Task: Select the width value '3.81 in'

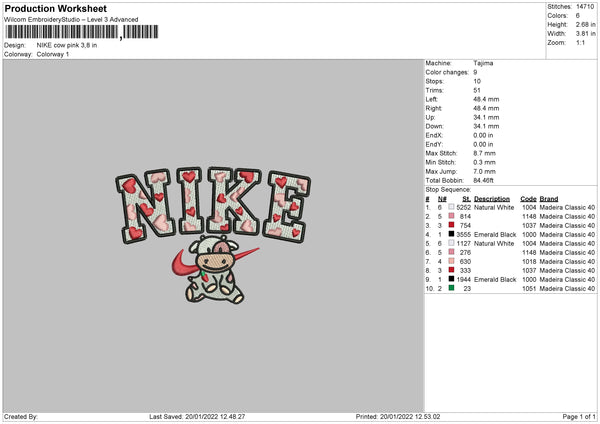Action: point(585,34)
